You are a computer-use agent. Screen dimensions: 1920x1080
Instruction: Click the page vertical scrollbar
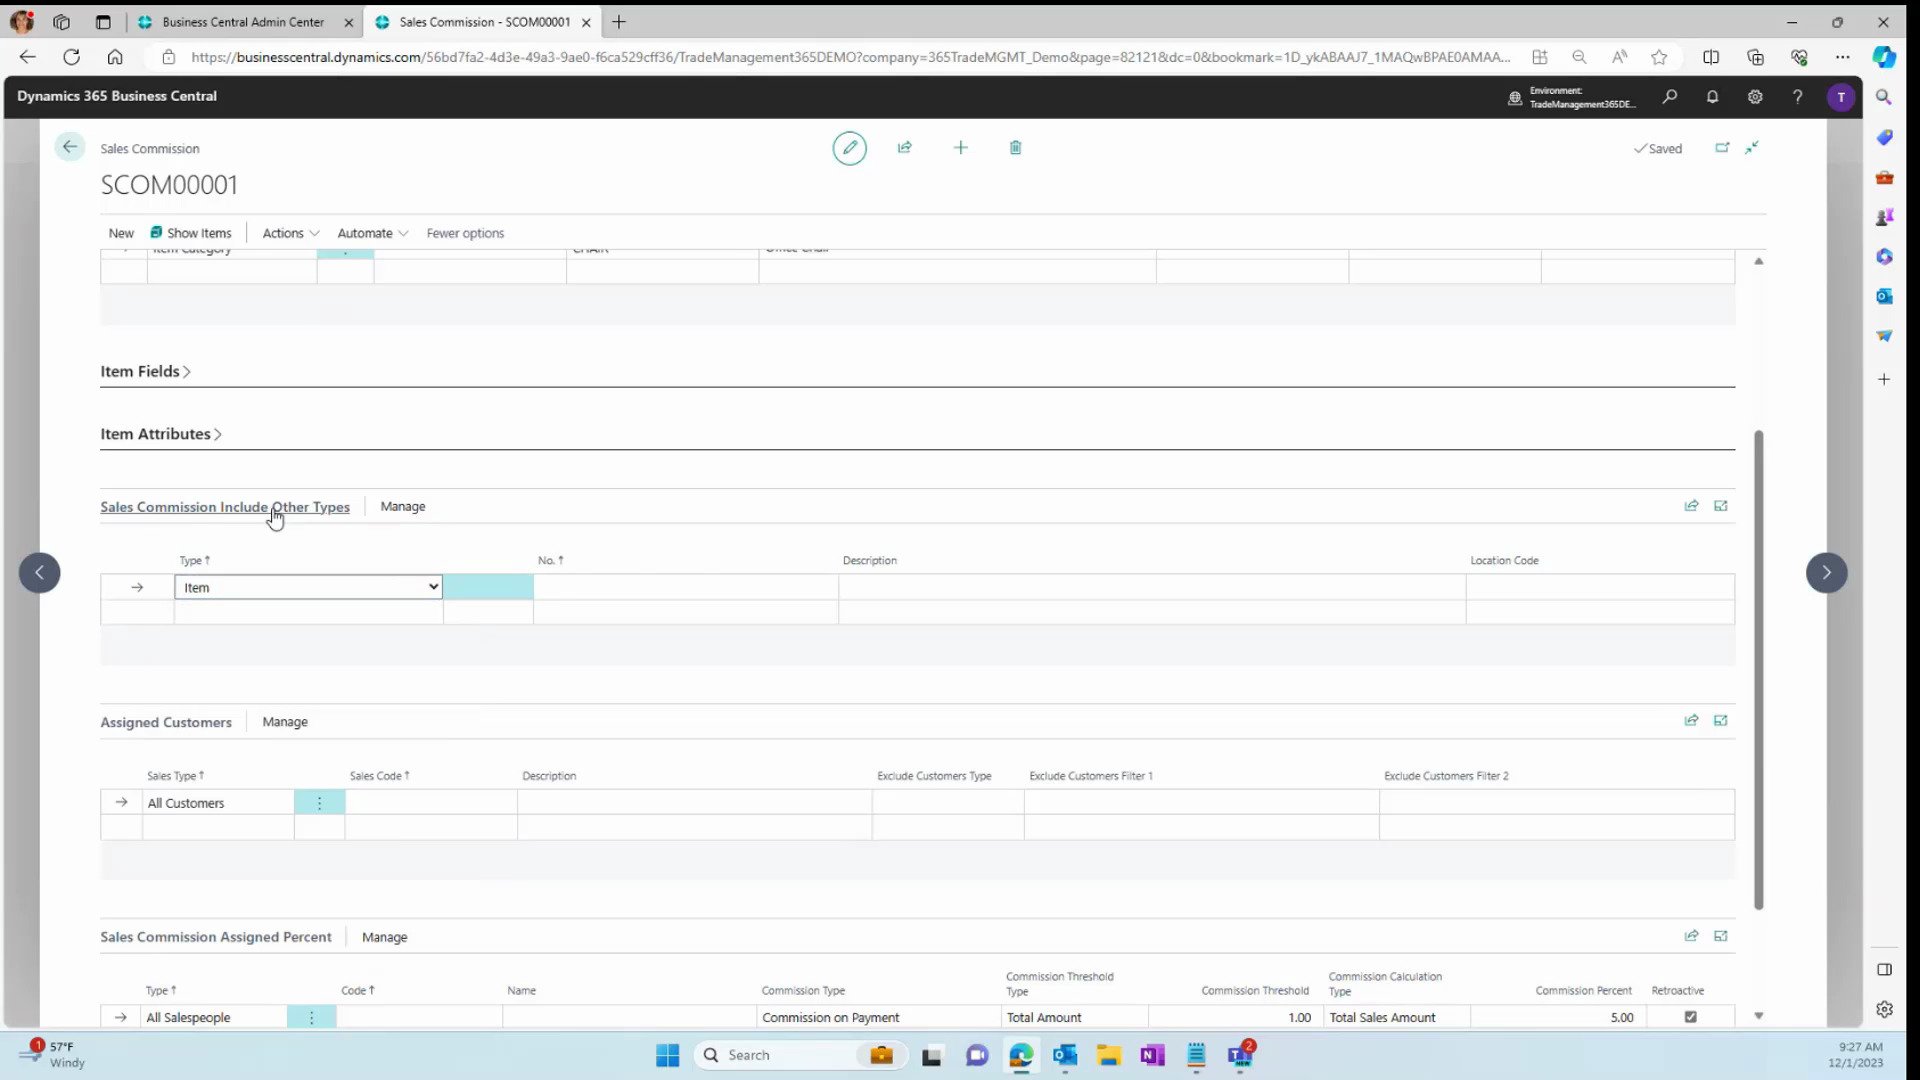click(1758, 670)
